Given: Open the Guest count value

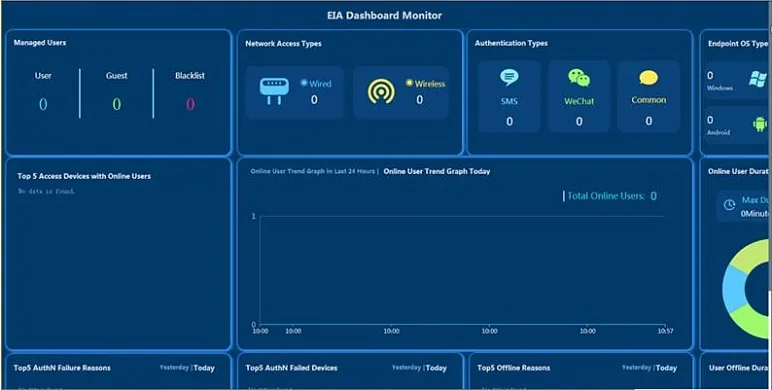Looking at the screenshot, I should [x=116, y=104].
